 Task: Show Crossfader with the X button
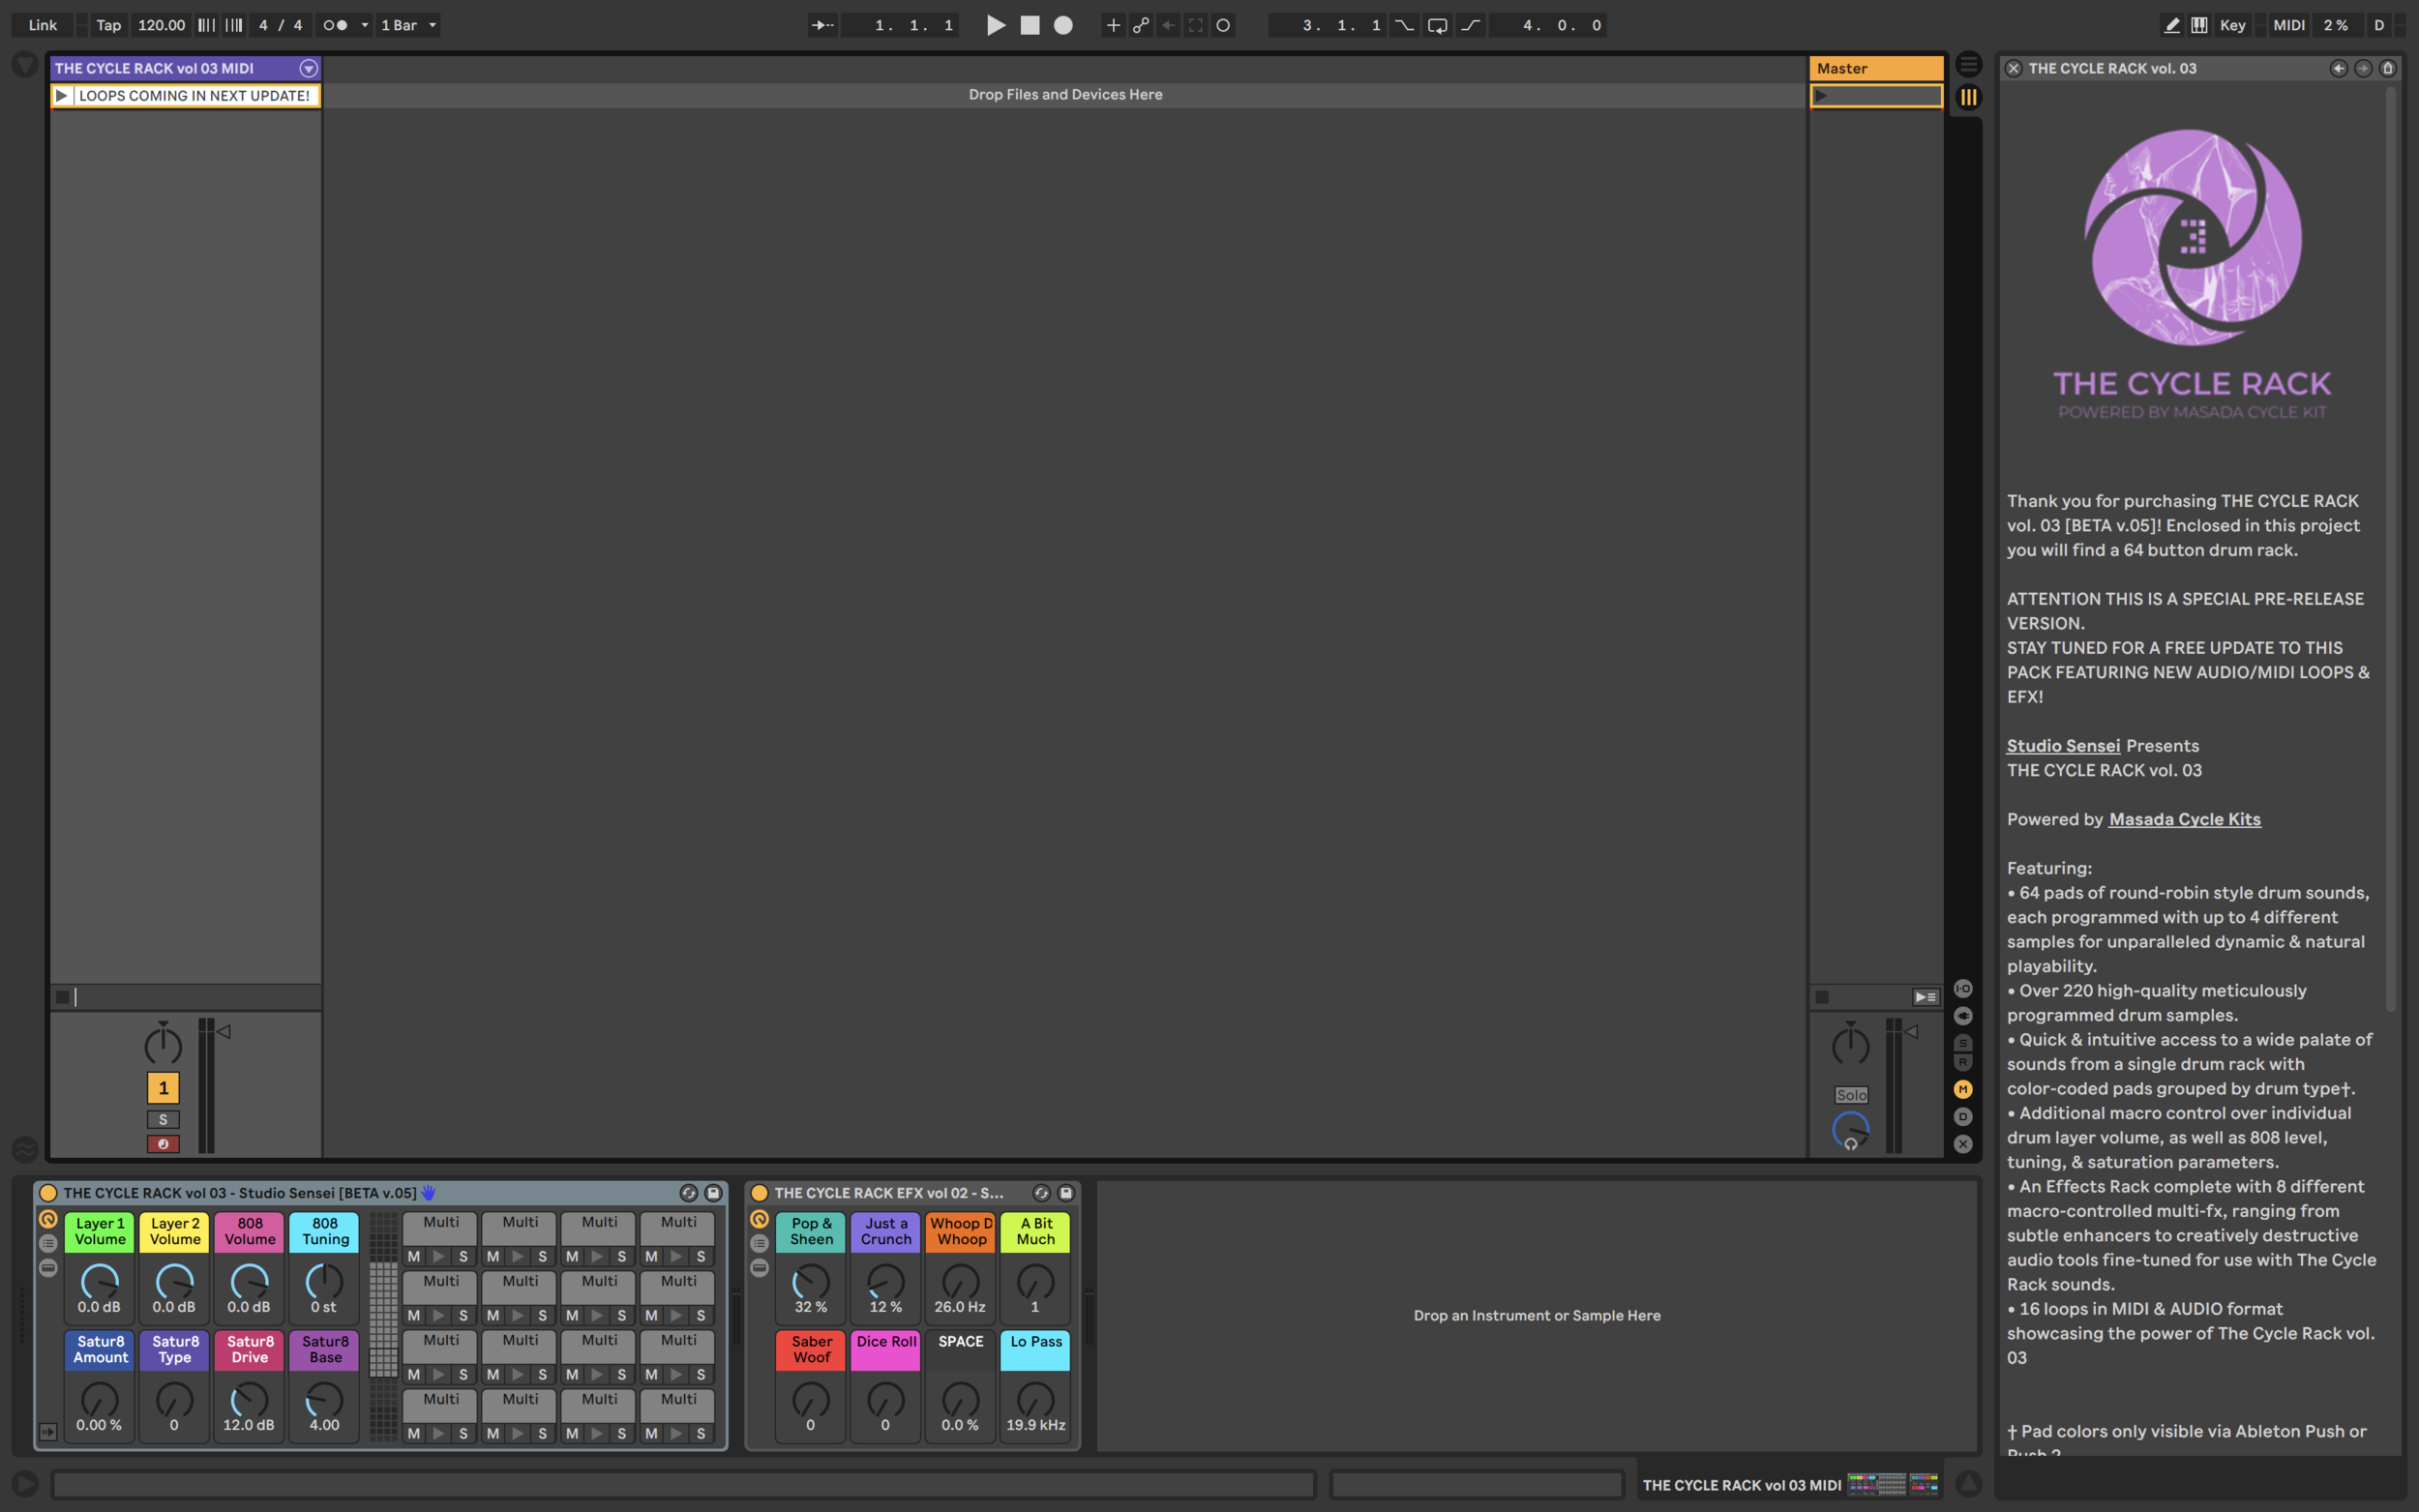(x=1963, y=1143)
